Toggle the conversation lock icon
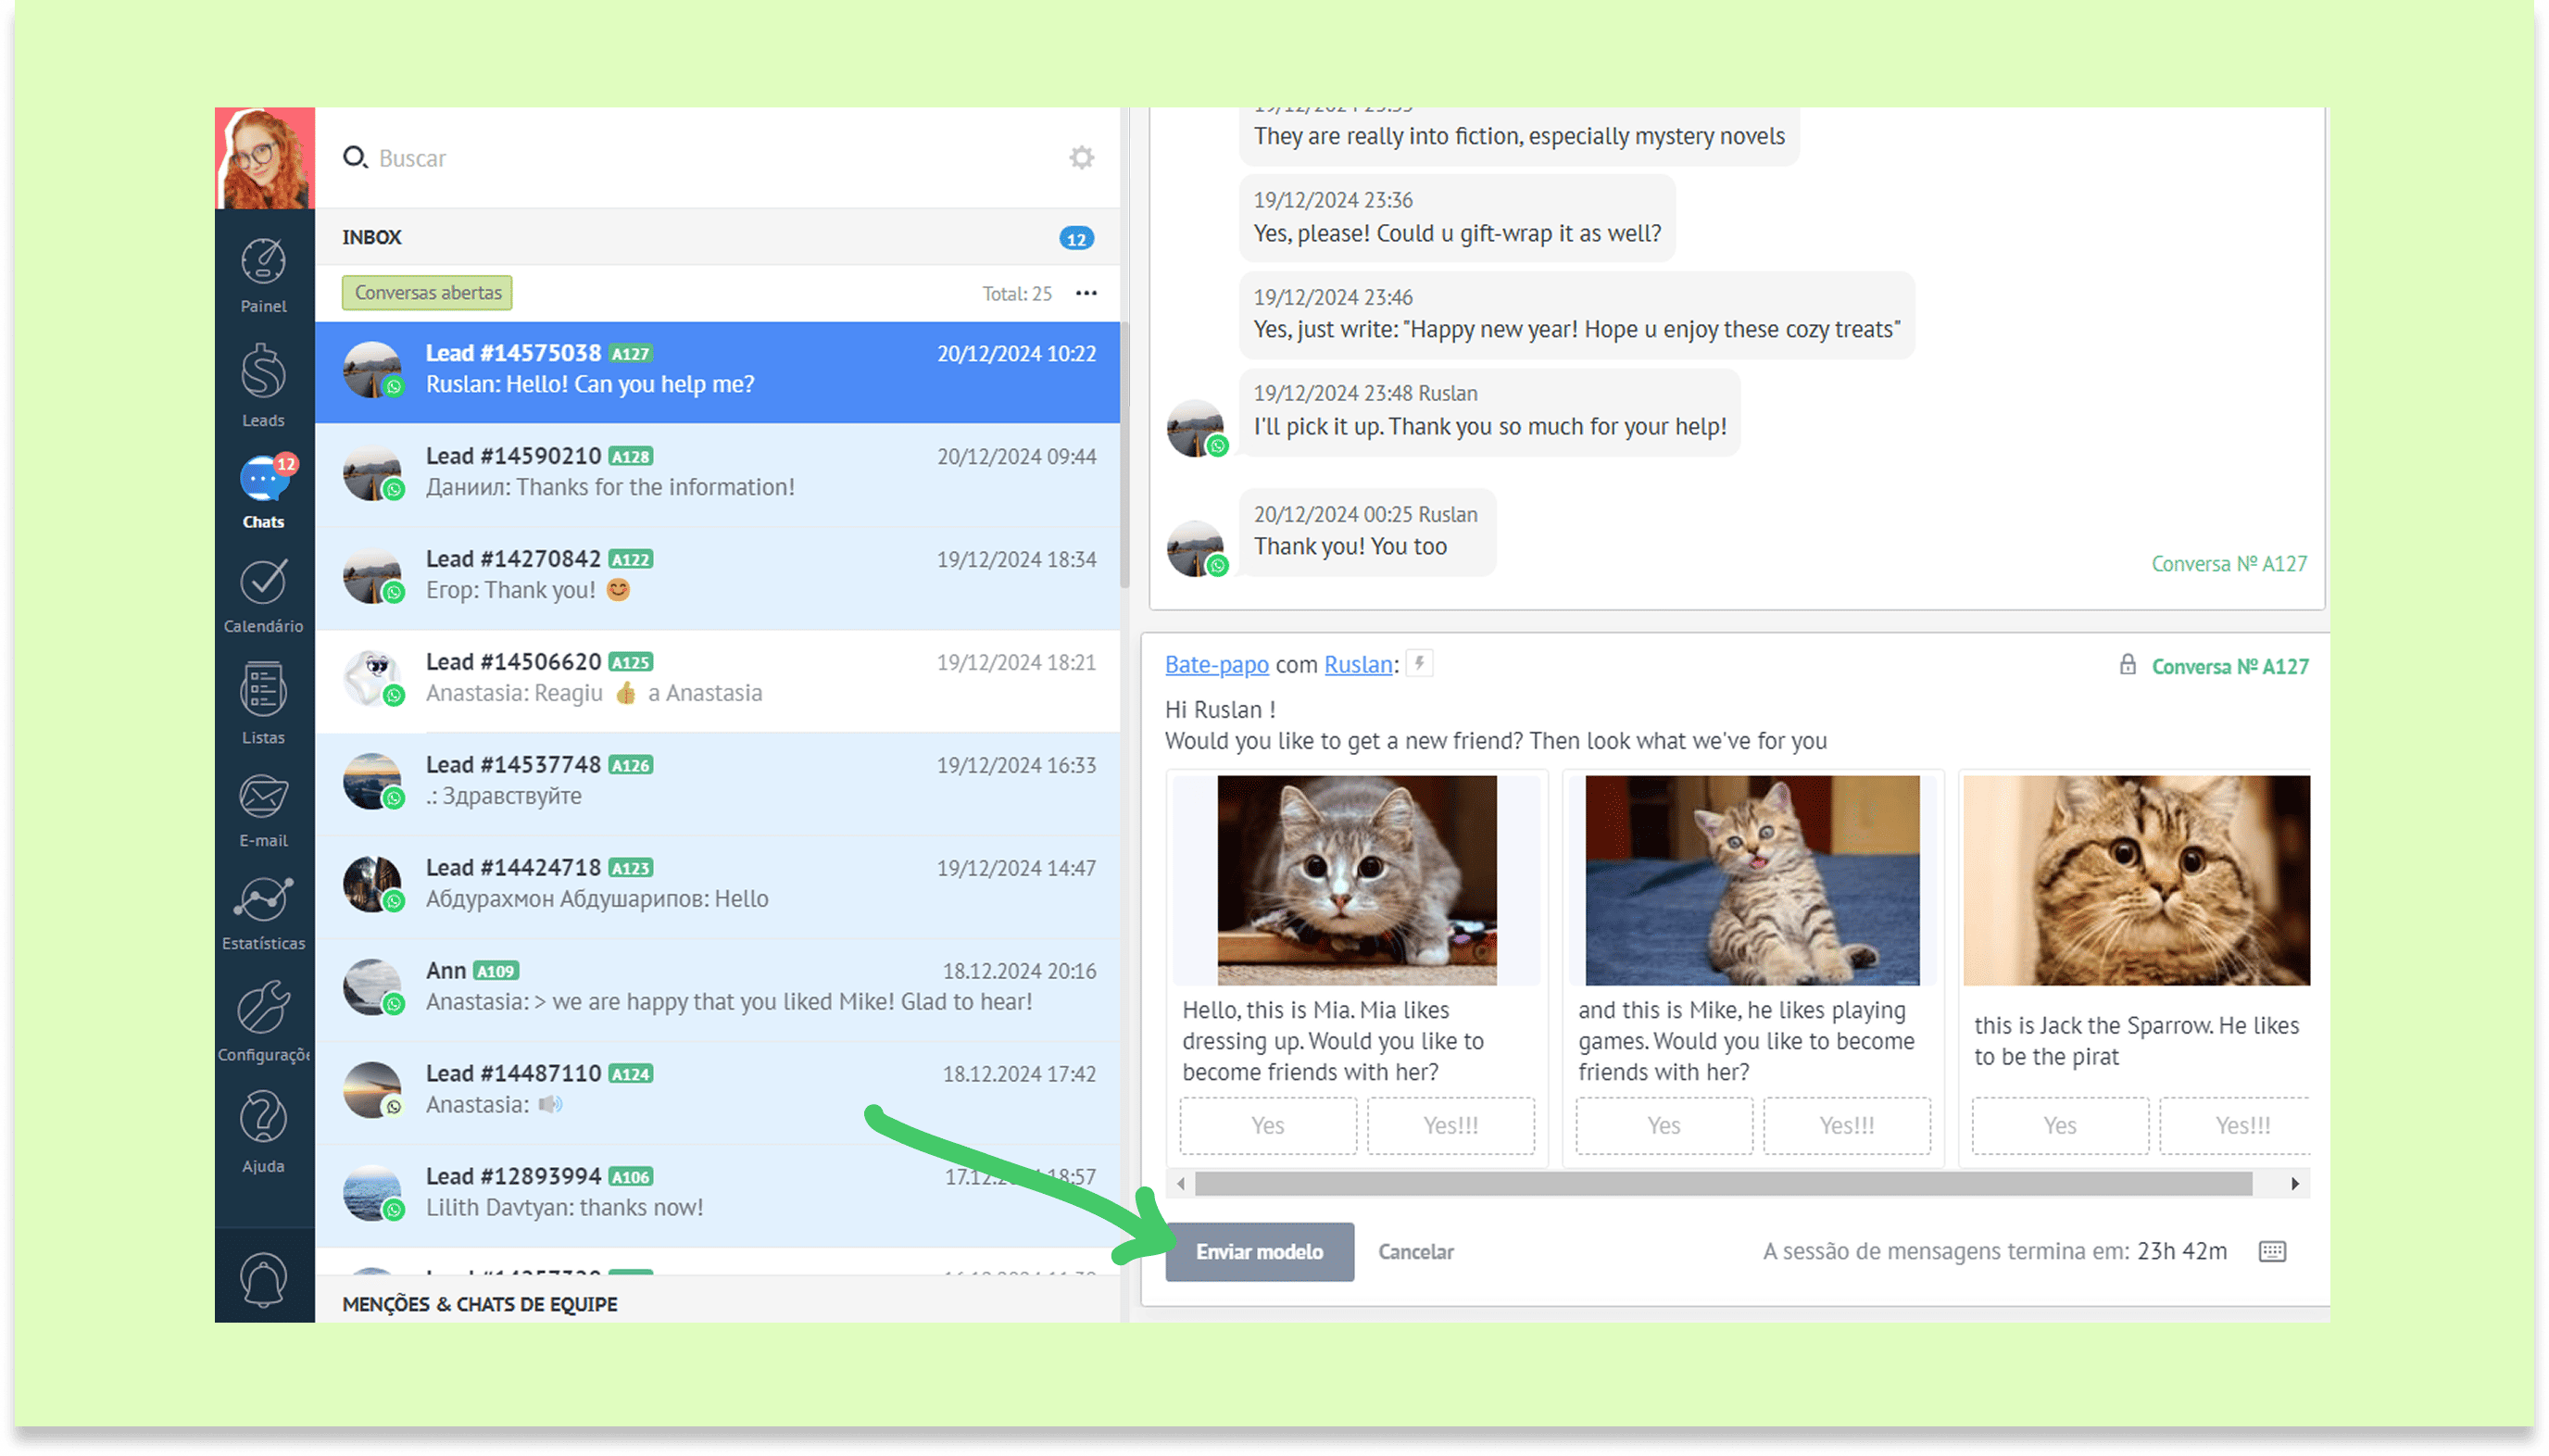Screen dimensions: 2549x1456 [2127, 665]
